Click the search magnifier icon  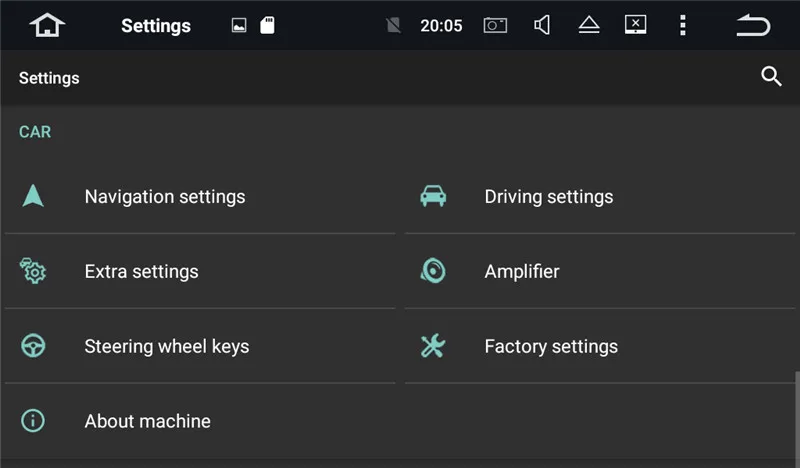[771, 77]
